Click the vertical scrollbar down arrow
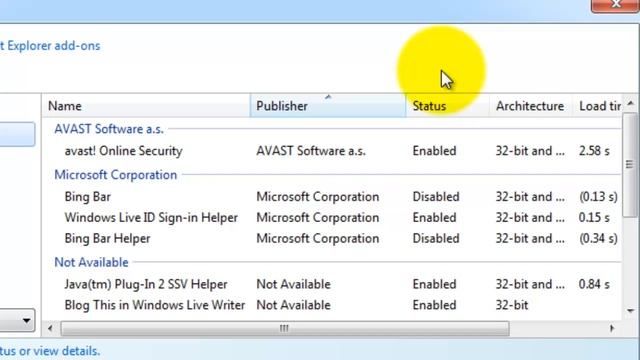Screen dimensions: 640x360 (x=631, y=311)
